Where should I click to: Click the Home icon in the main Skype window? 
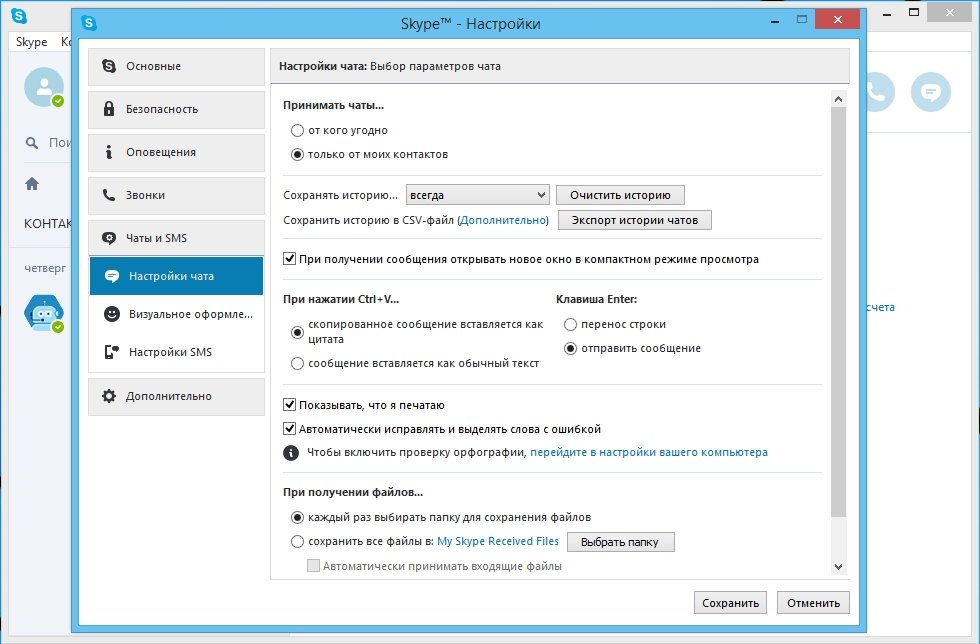point(32,184)
